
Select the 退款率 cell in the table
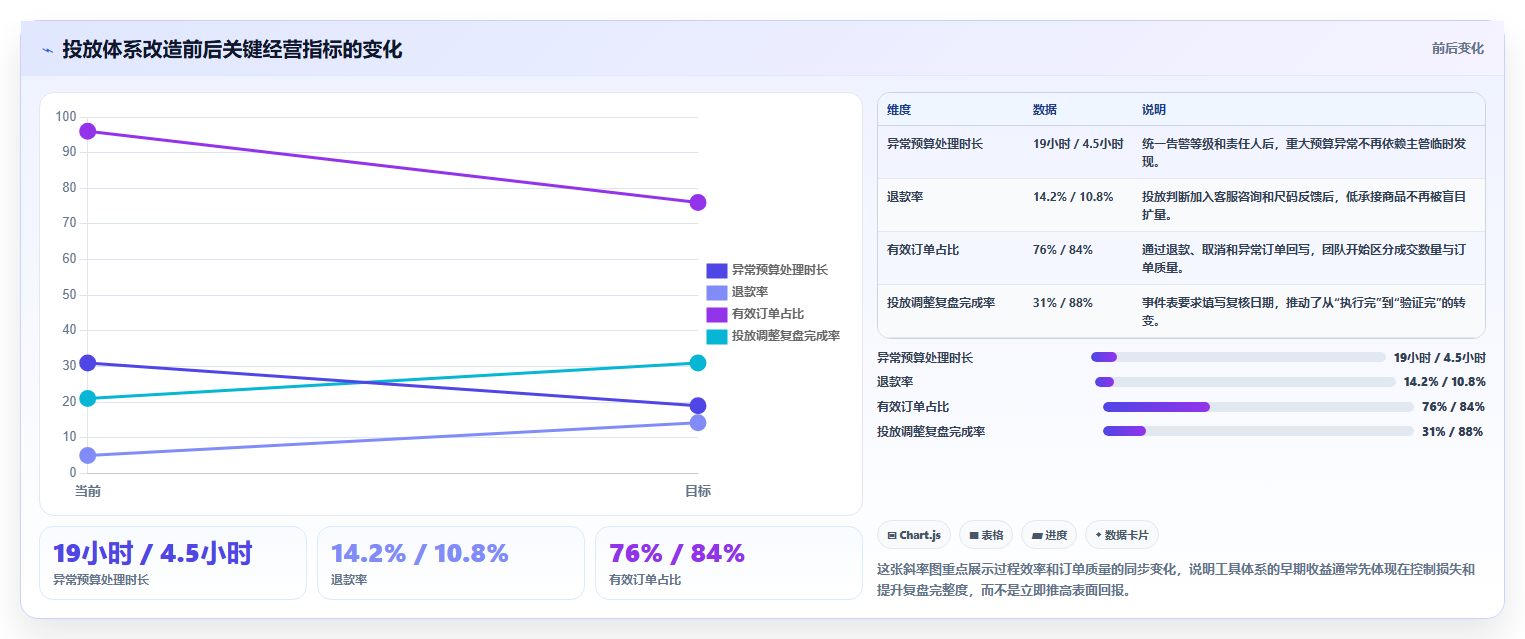(905, 197)
